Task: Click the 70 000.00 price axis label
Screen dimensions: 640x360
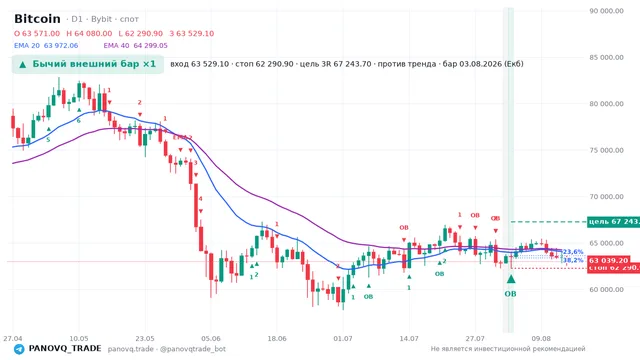Action: [x=607, y=197]
